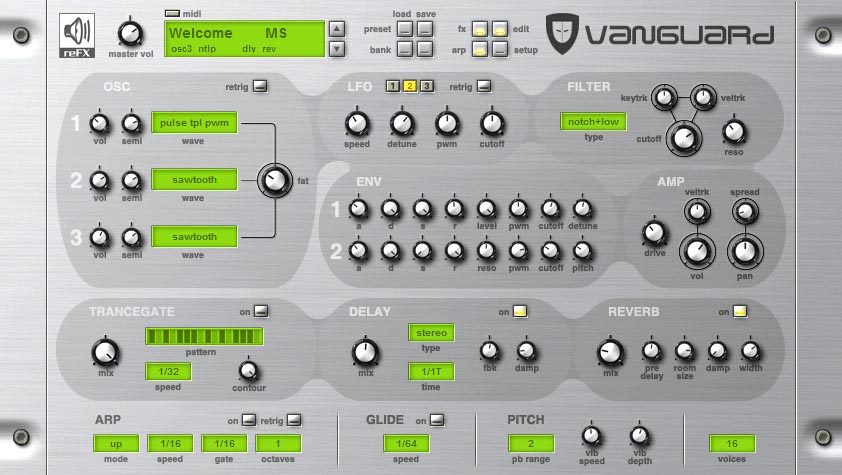Open the edit page button
This screenshot has height=475, width=842.
[x=500, y=29]
